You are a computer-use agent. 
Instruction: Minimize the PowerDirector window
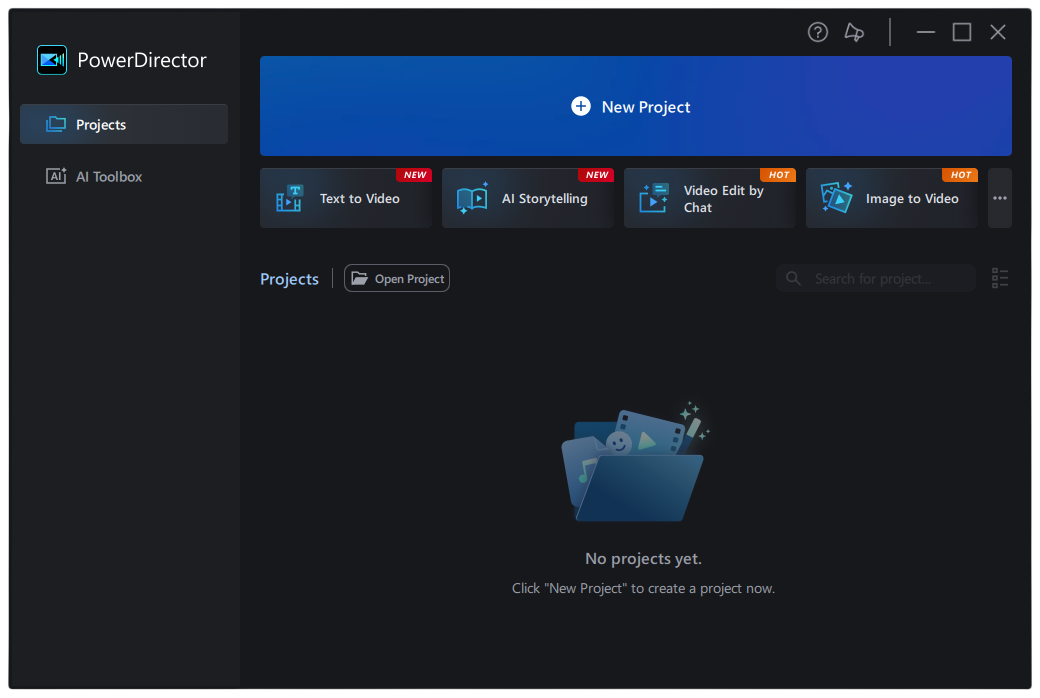click(925, 32)
